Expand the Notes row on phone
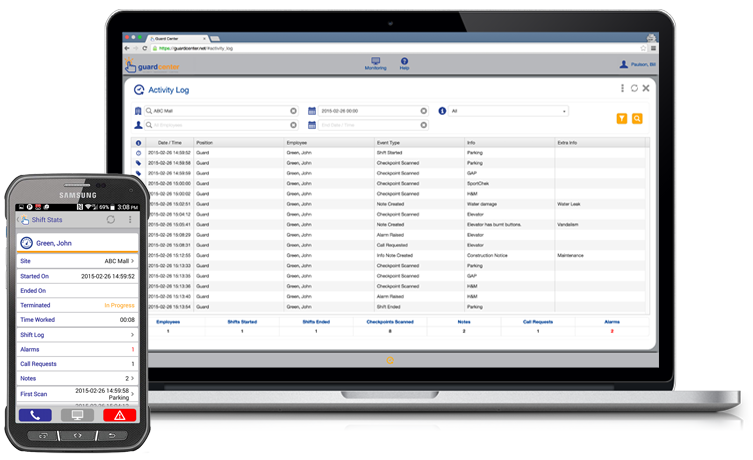753x460 pixels. 77,378
